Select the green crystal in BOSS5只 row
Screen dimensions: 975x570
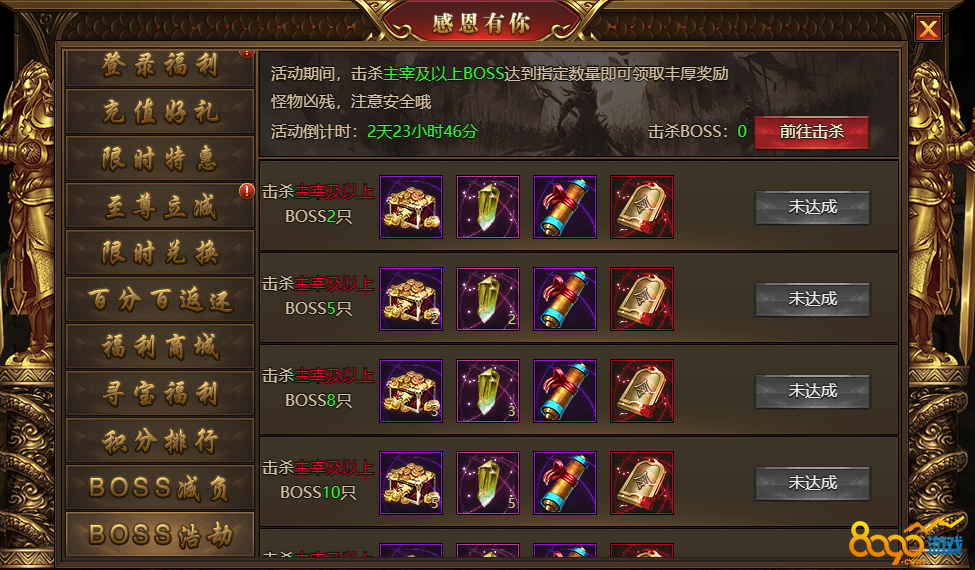[x=488, y=299]
